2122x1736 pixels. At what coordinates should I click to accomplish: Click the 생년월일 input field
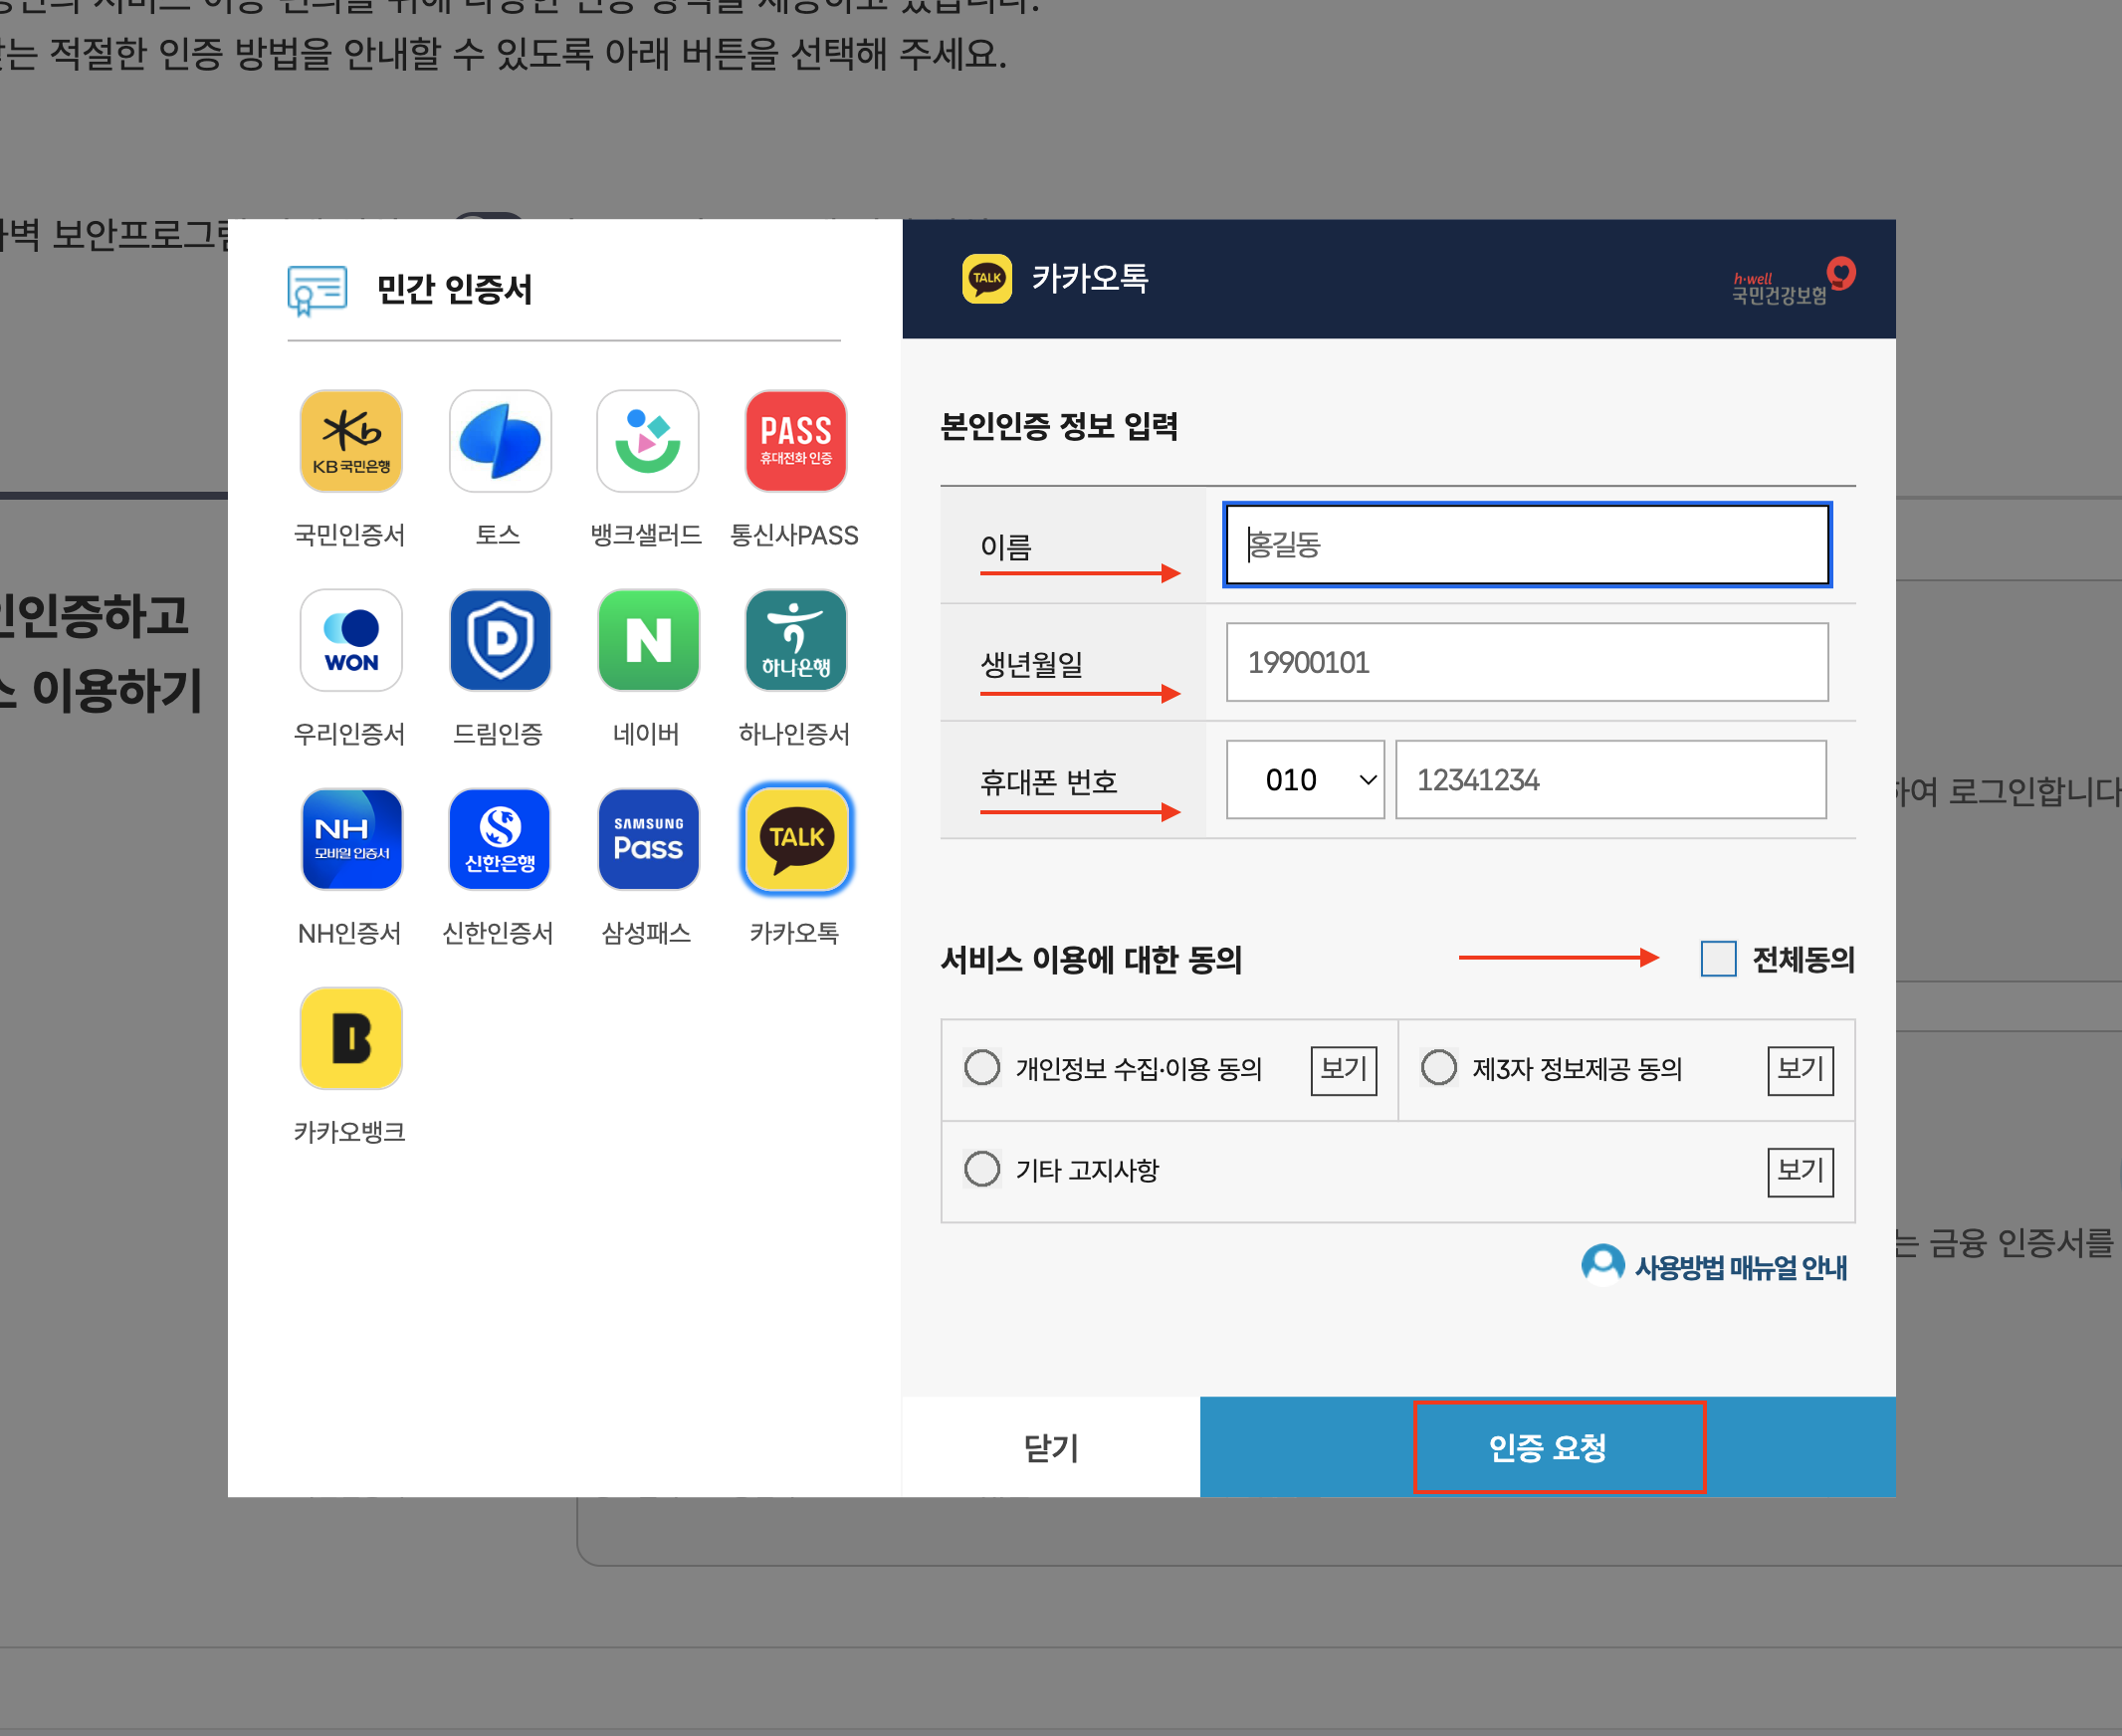click(1526, 662)
